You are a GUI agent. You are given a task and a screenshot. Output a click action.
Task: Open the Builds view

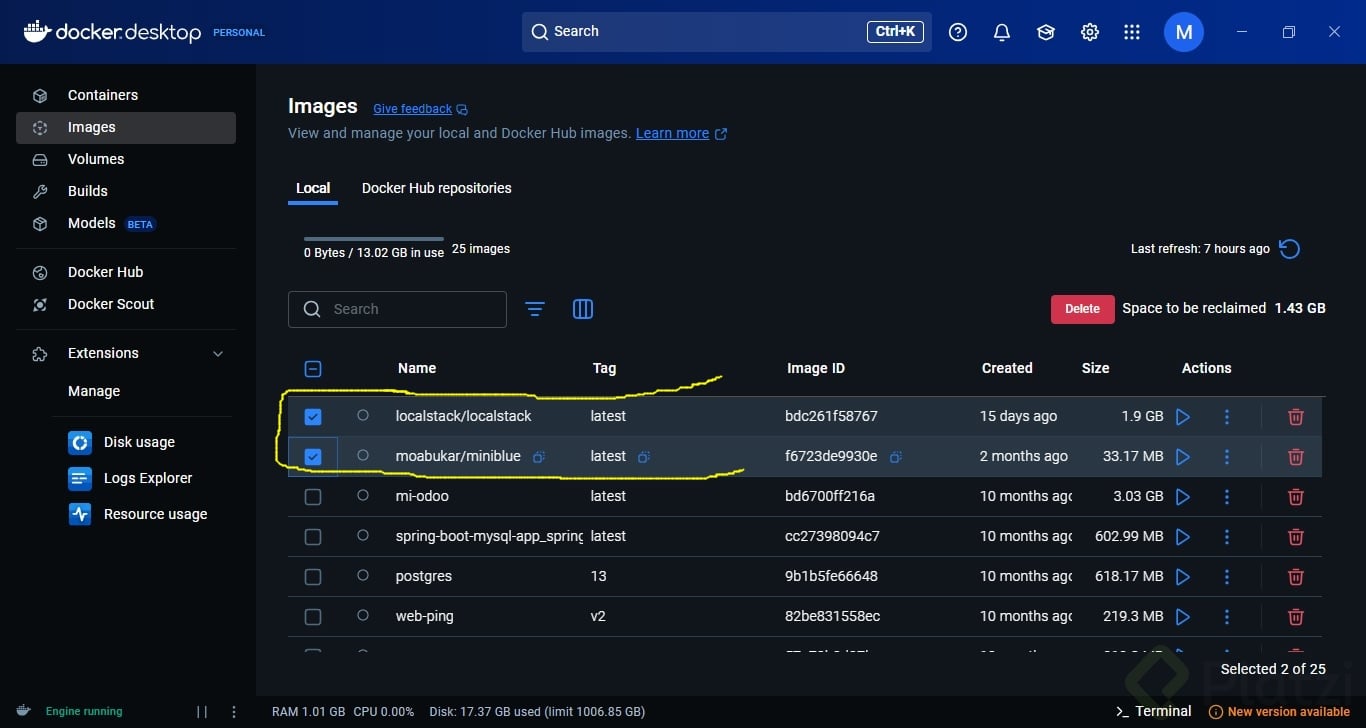tap(126, 191)
